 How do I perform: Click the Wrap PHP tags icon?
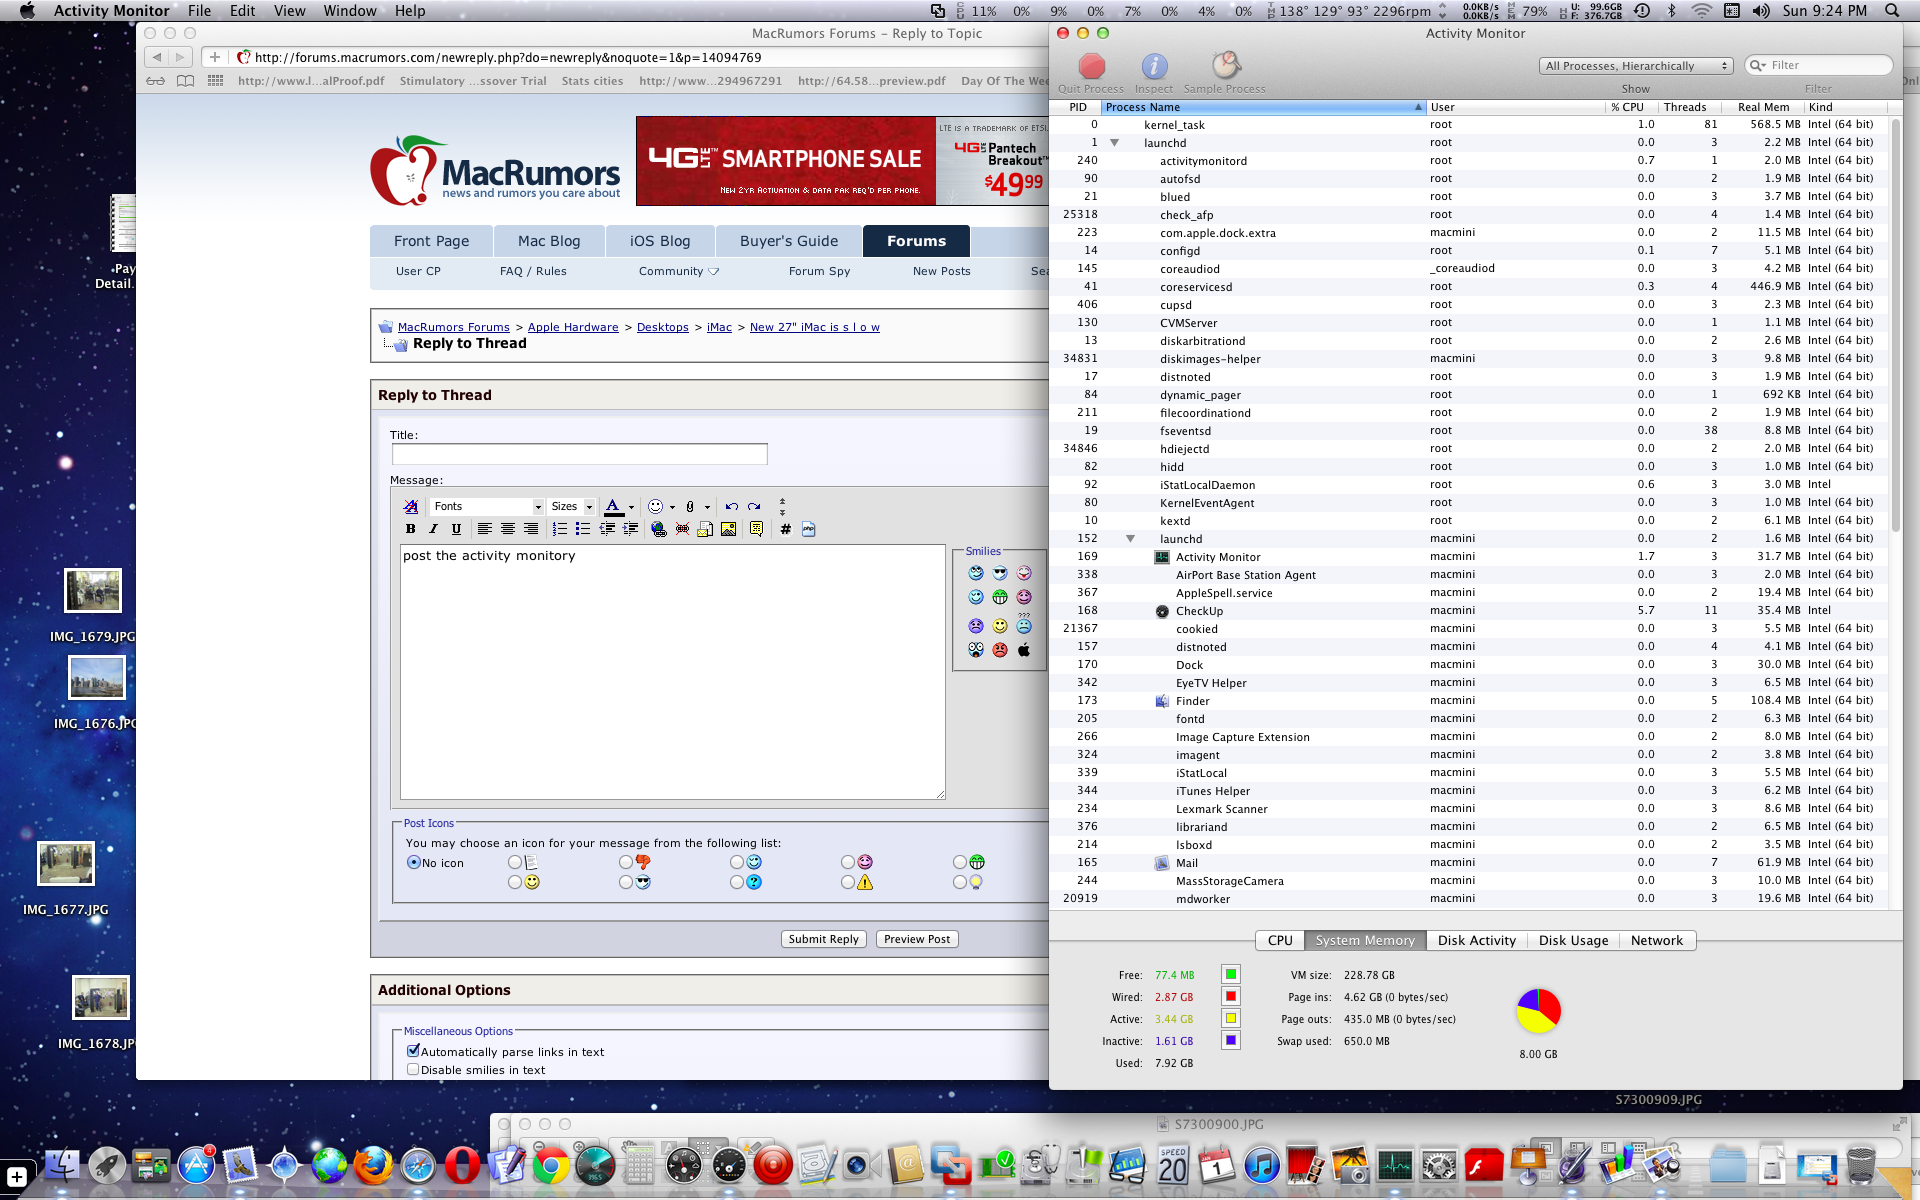(x=809, y=529)
